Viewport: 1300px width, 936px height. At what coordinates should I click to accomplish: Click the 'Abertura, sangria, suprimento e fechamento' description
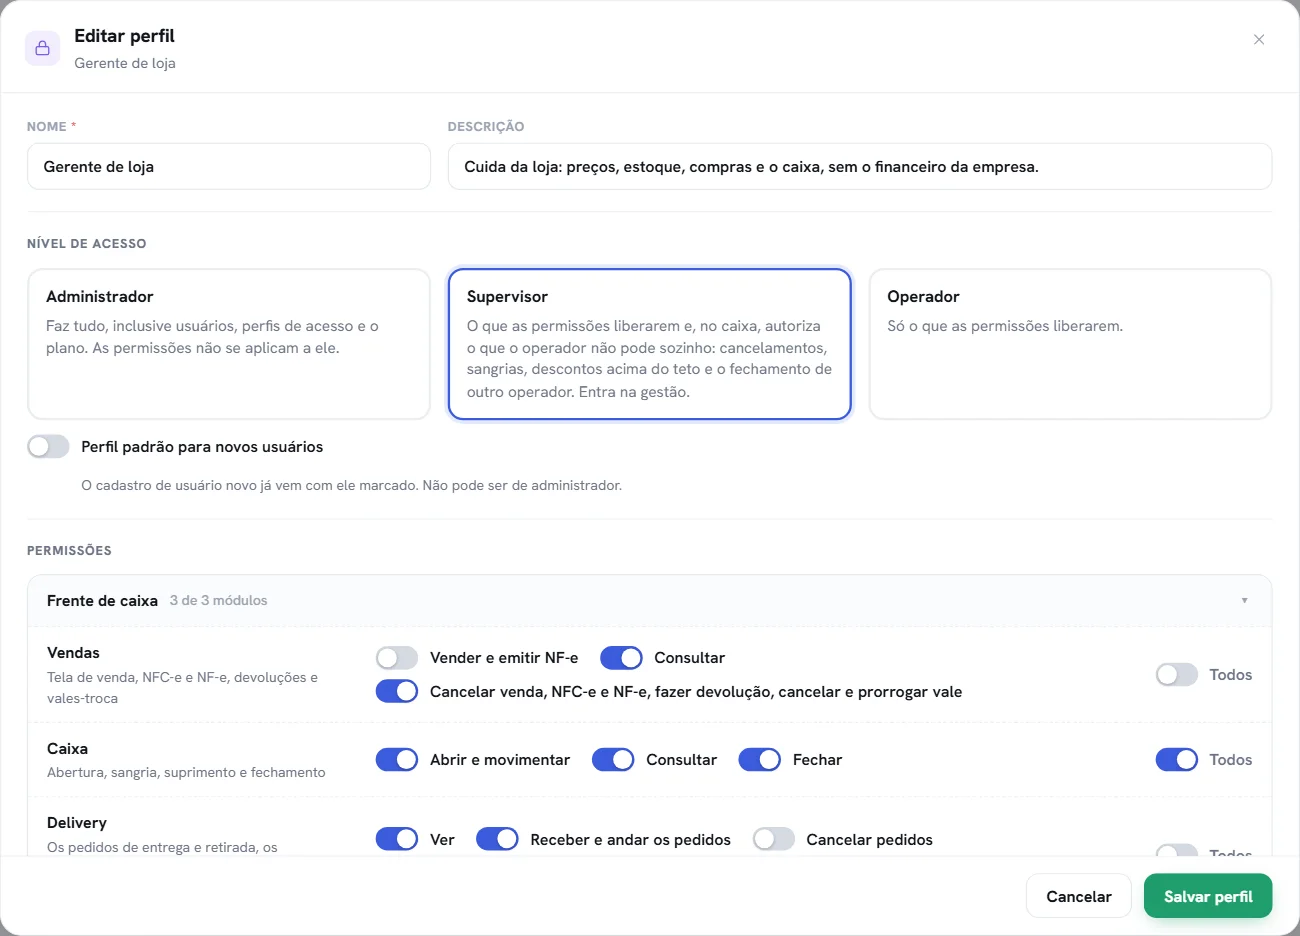(186, 773)
